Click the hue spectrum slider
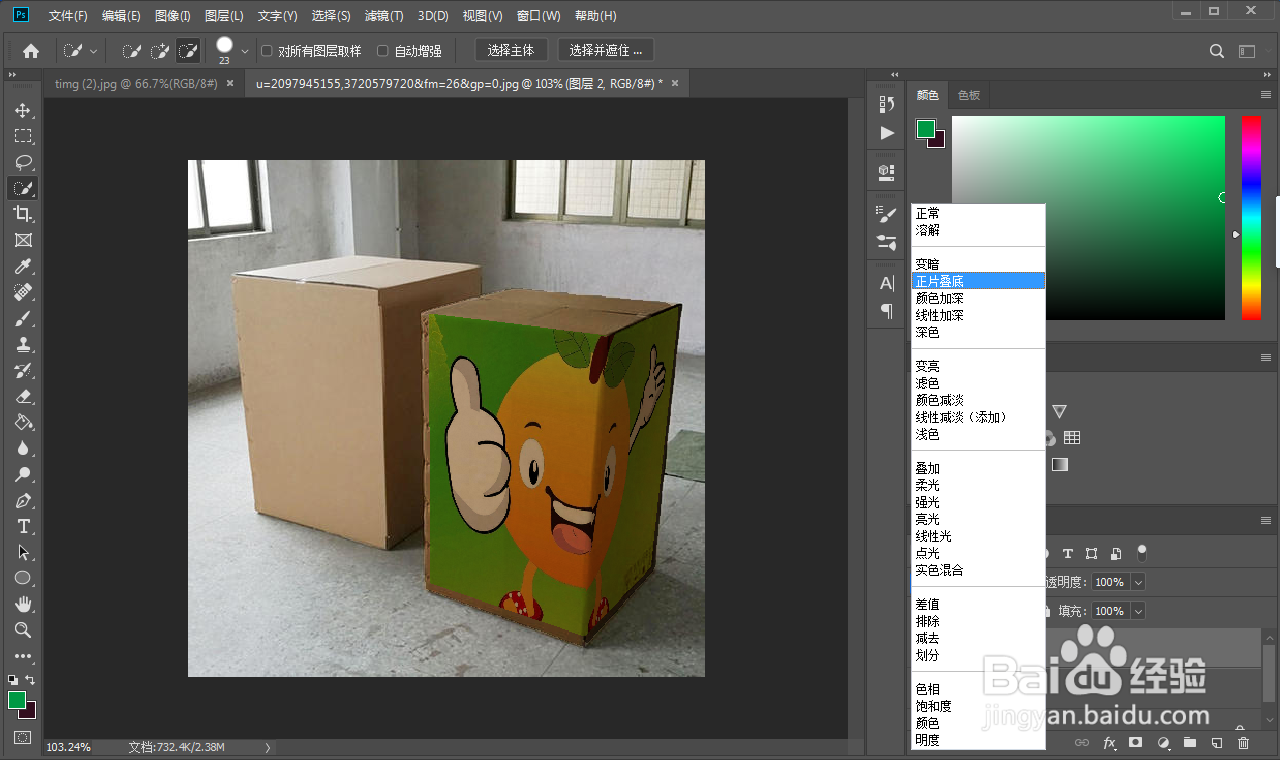The image size is (1280, 760). click(1251, 218)
